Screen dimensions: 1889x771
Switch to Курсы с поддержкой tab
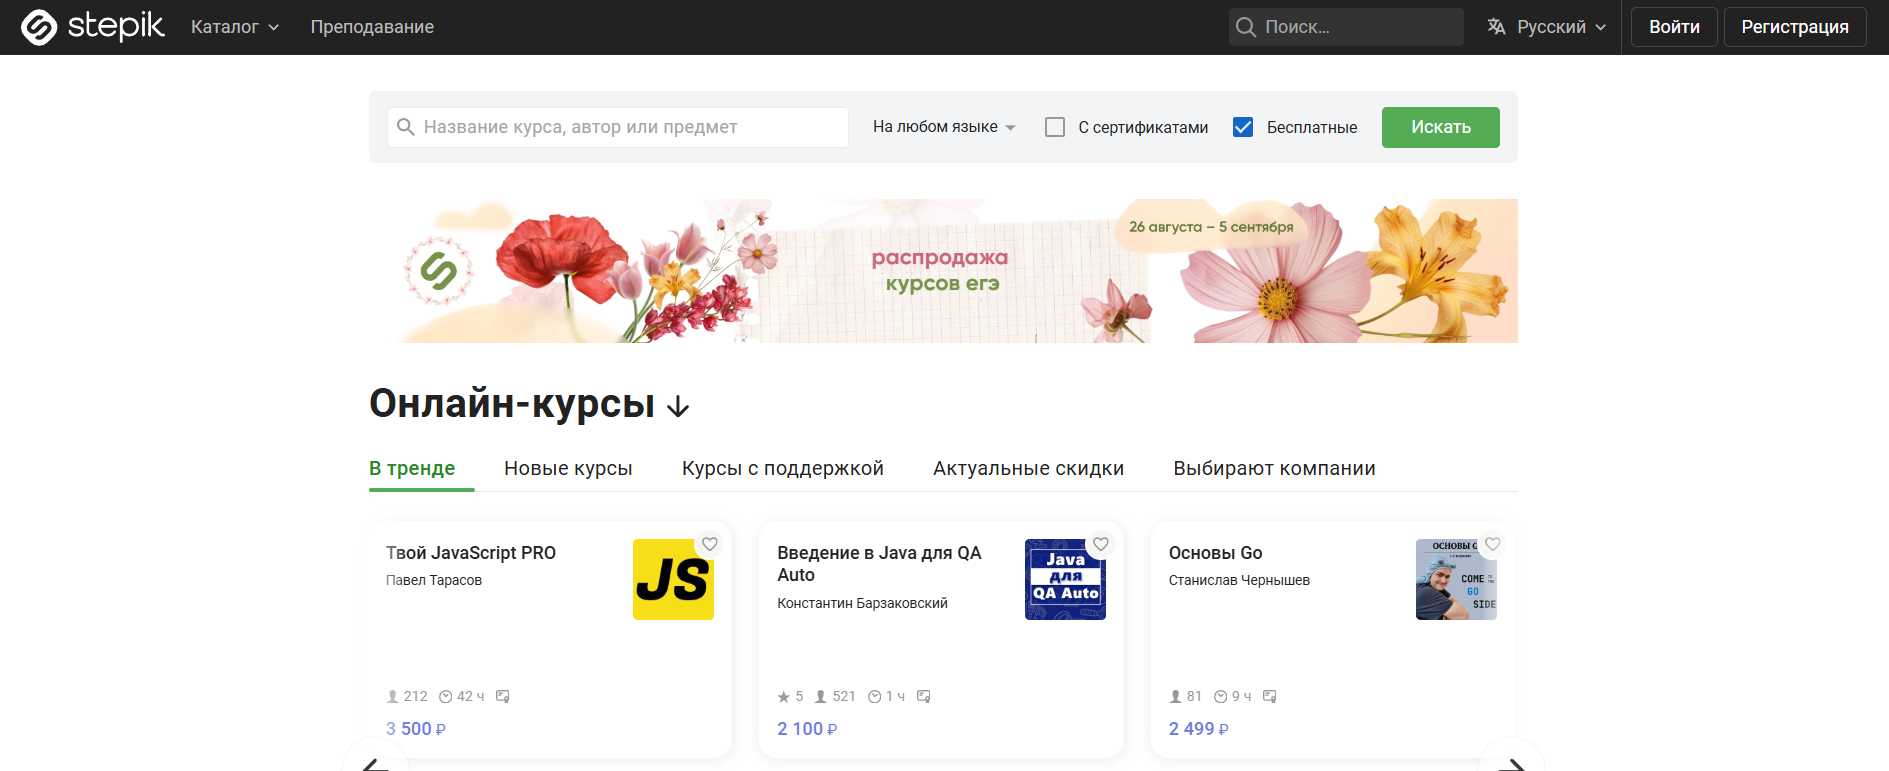(x=783, y=468)
